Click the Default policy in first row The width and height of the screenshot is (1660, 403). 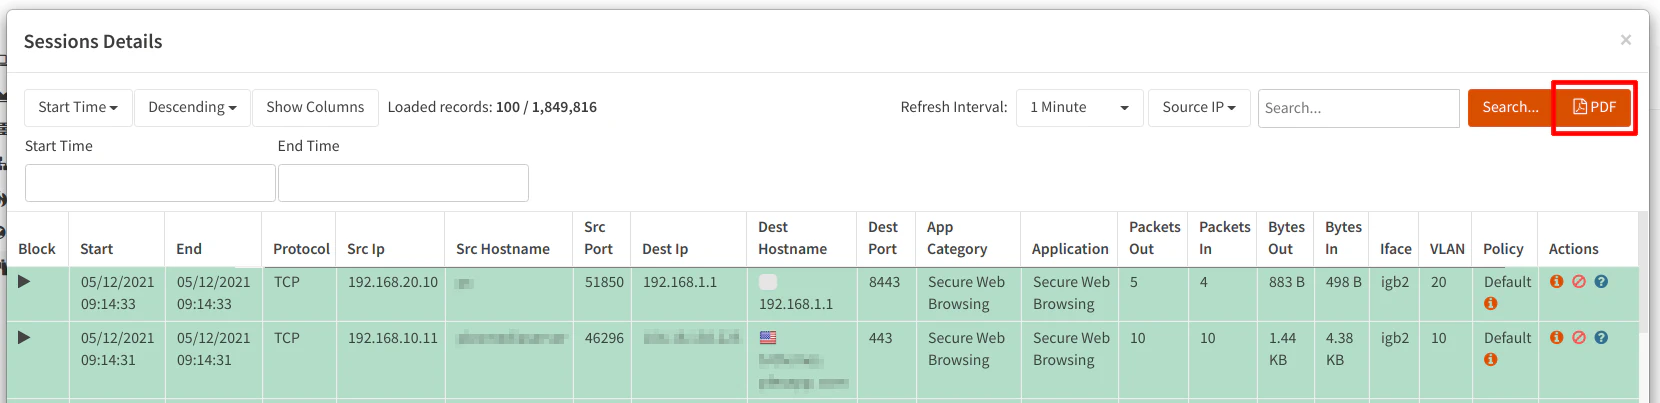(1508, 282)
